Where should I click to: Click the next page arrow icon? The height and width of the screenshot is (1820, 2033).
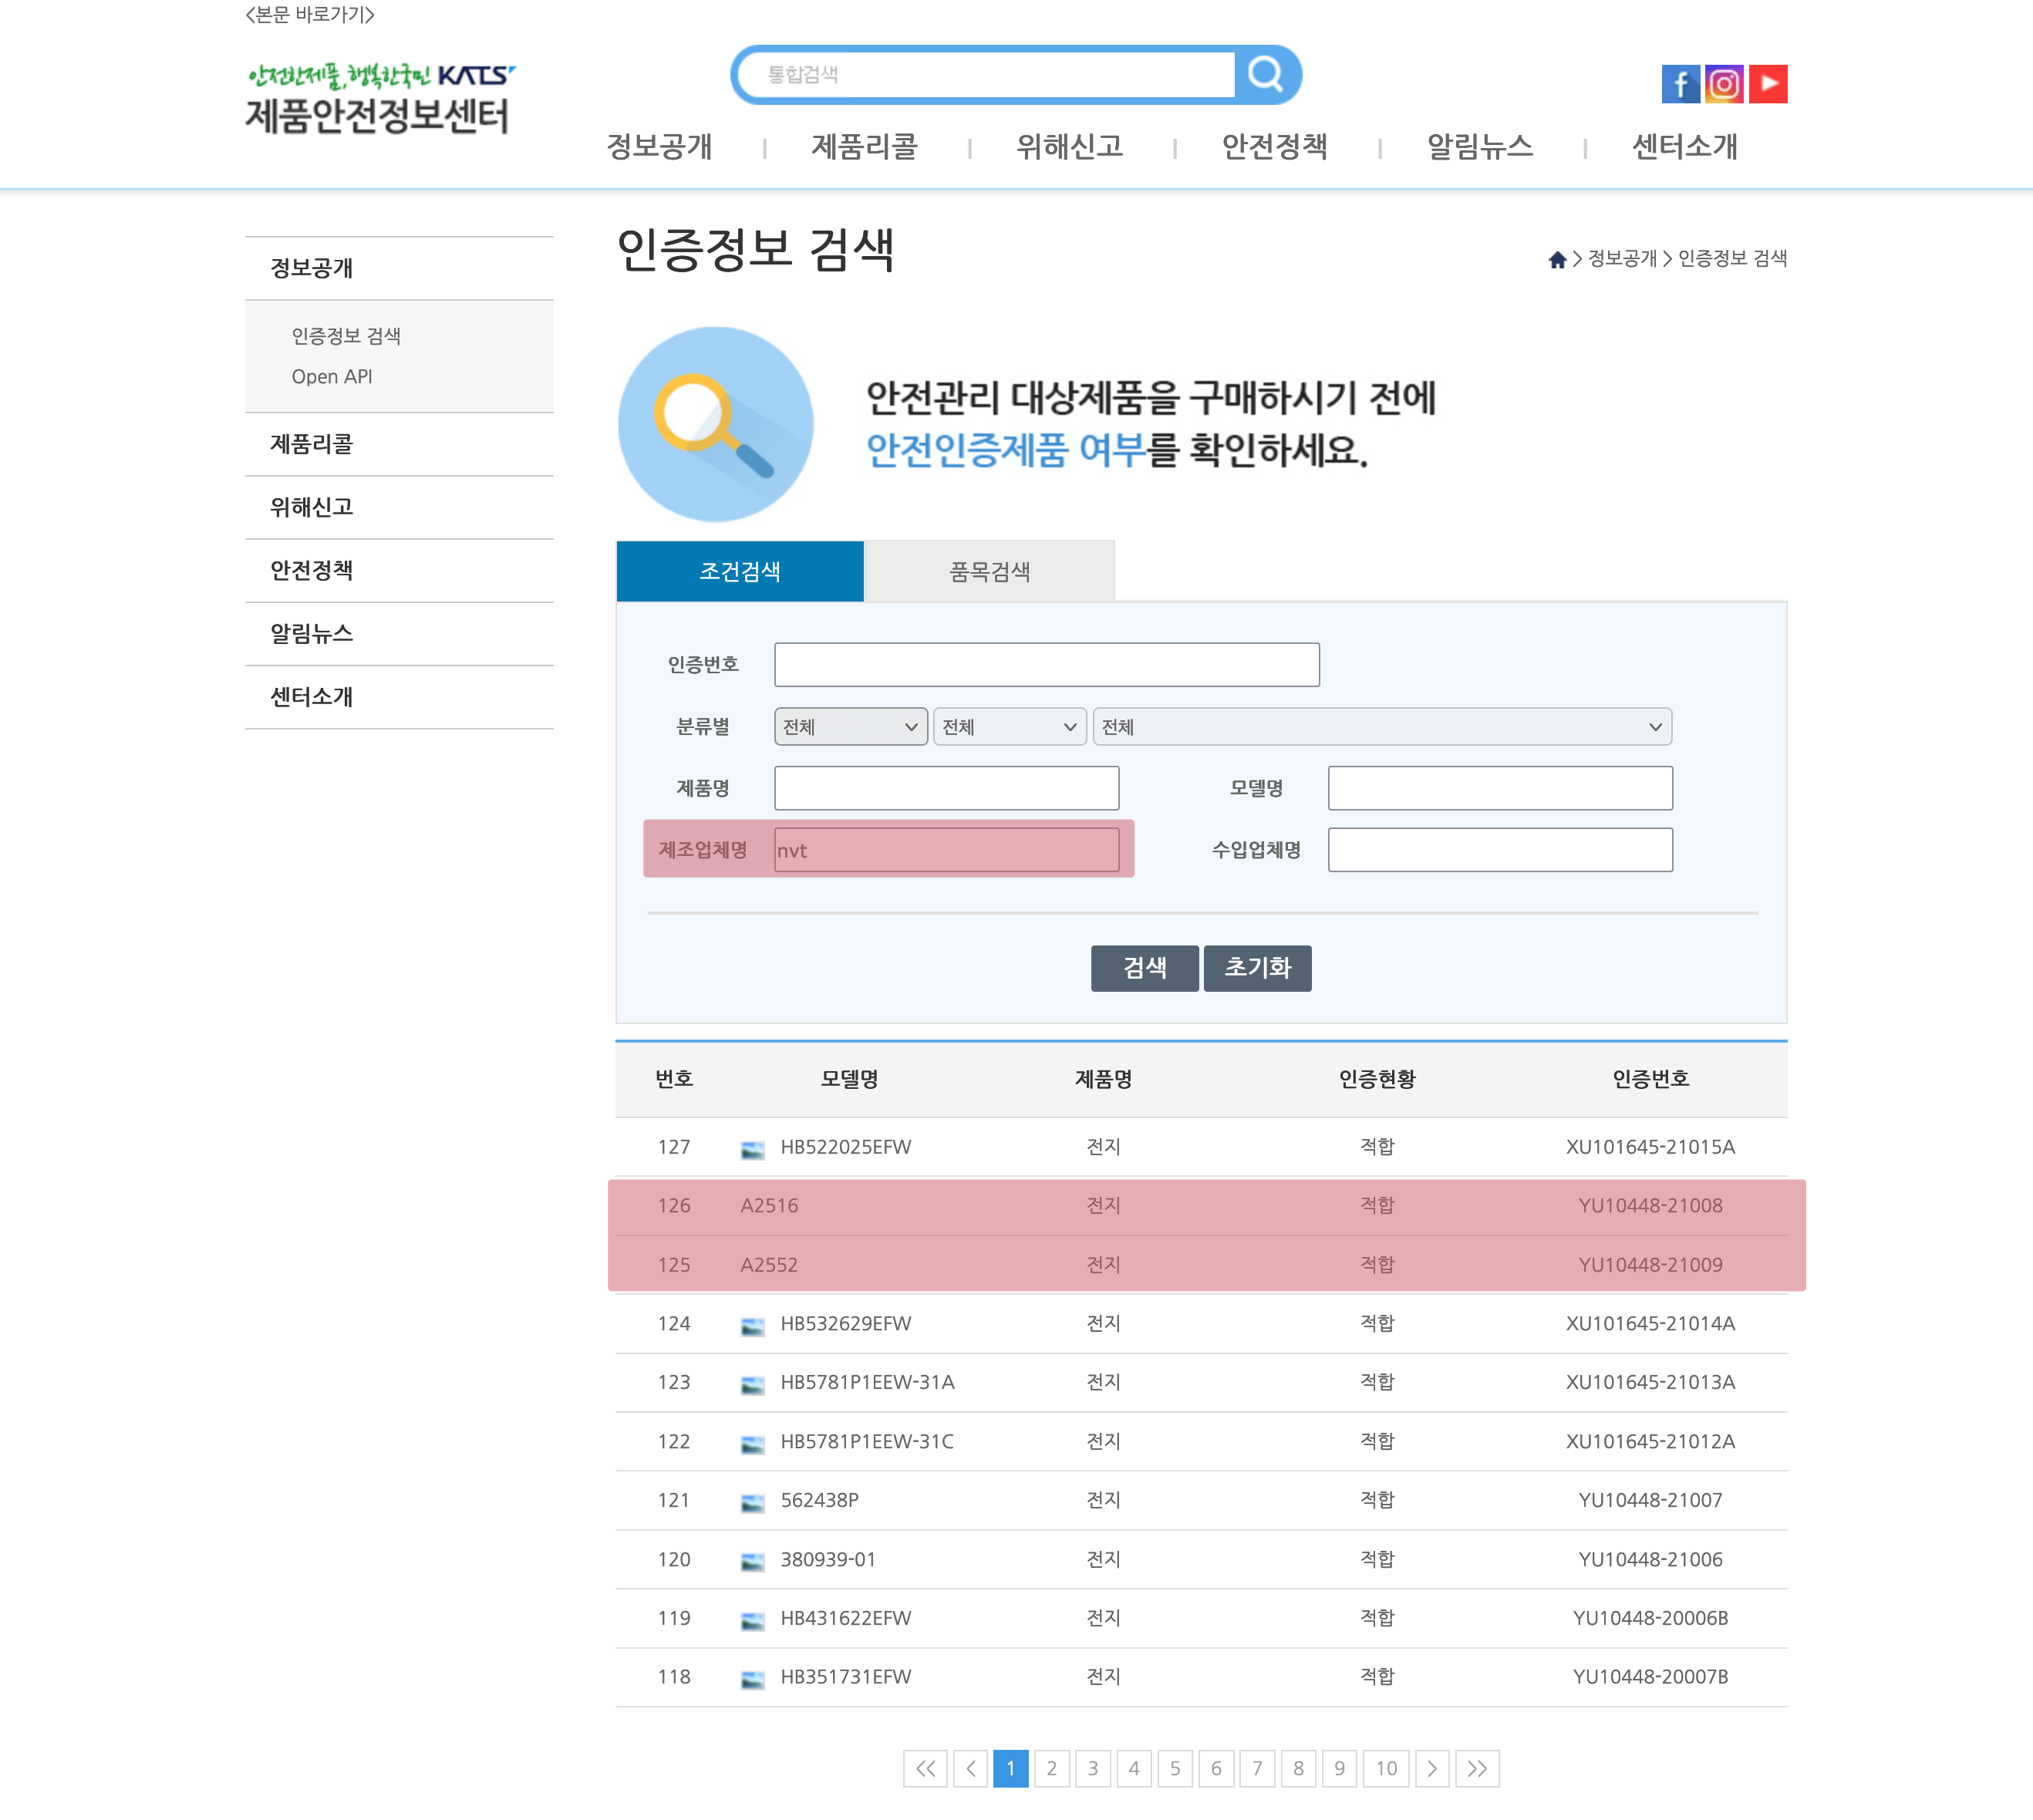pyautogui.click(x=1432, y=1768)
